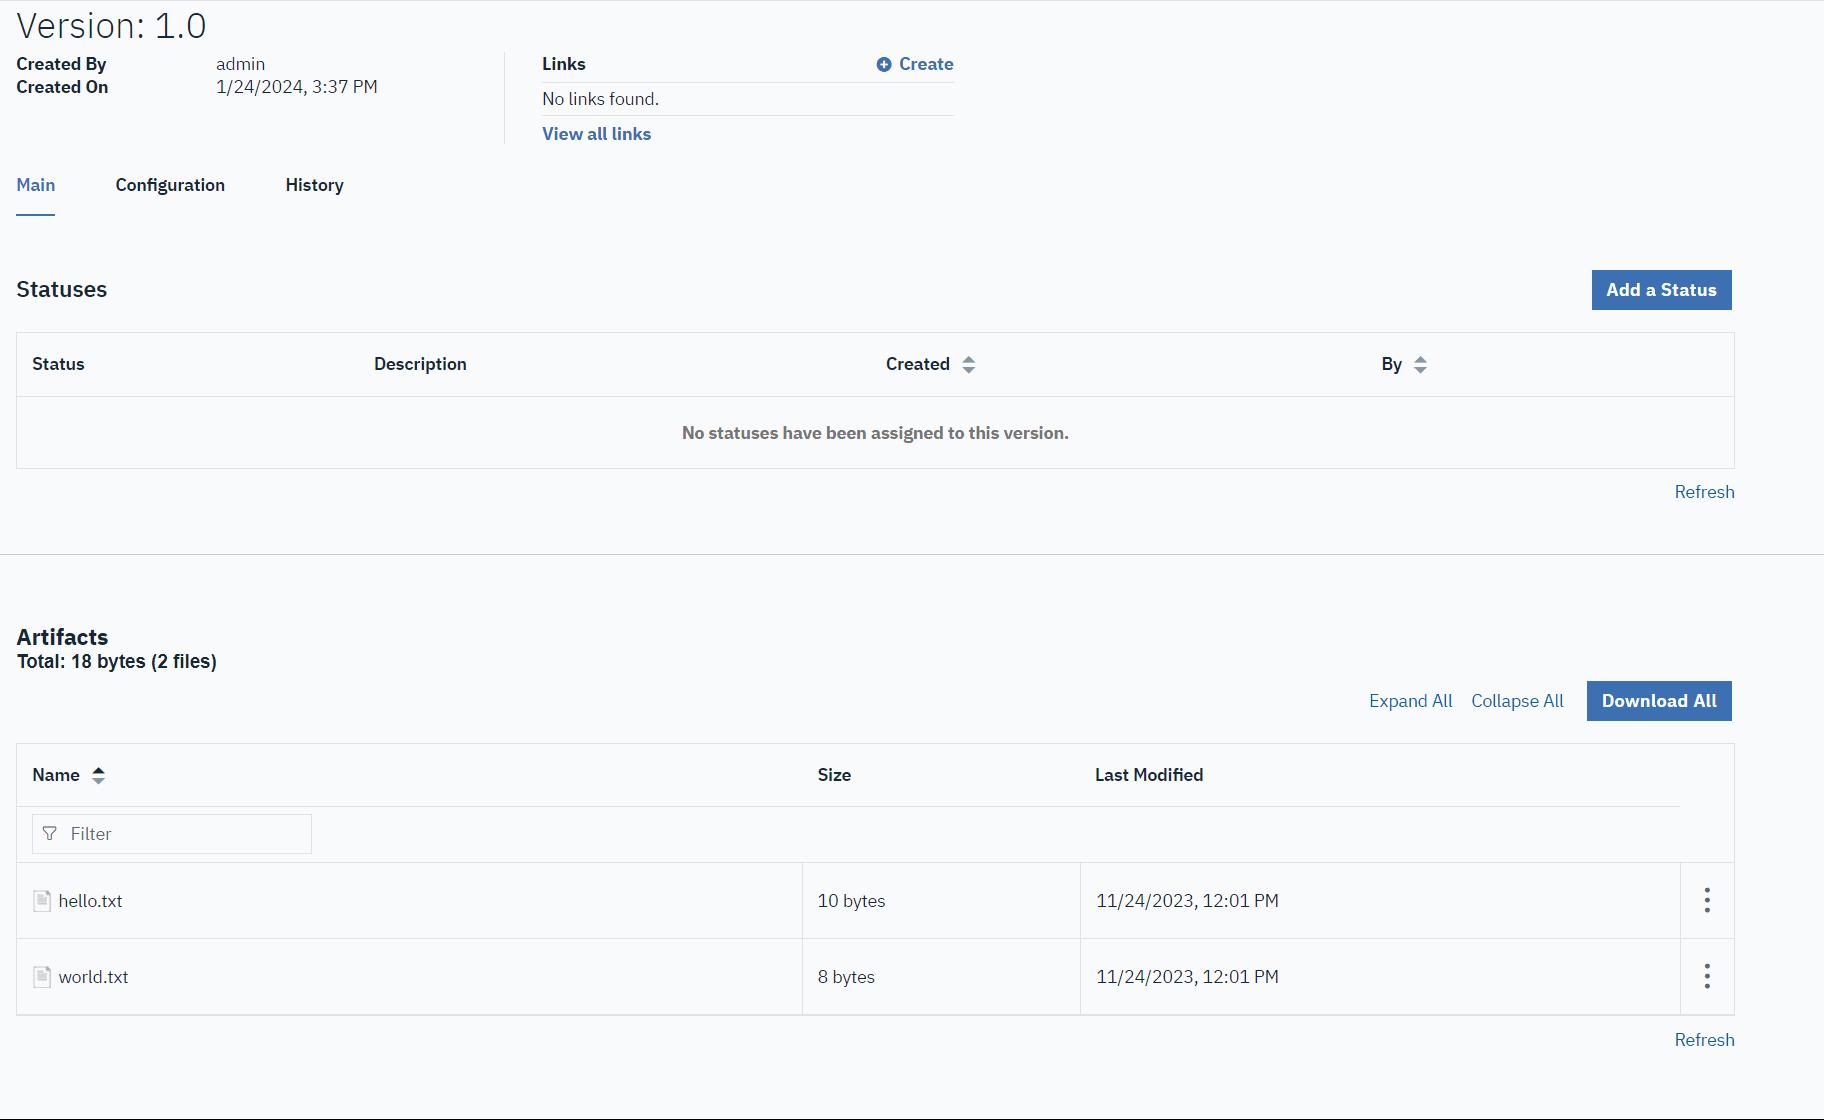Open the hello.txt artifact

(91, 900)
